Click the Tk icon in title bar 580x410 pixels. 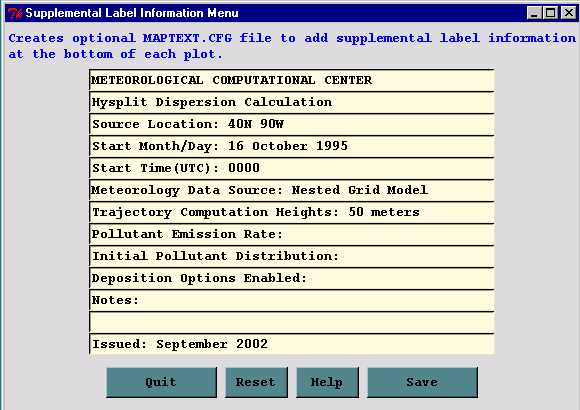(x=15, y=13)
